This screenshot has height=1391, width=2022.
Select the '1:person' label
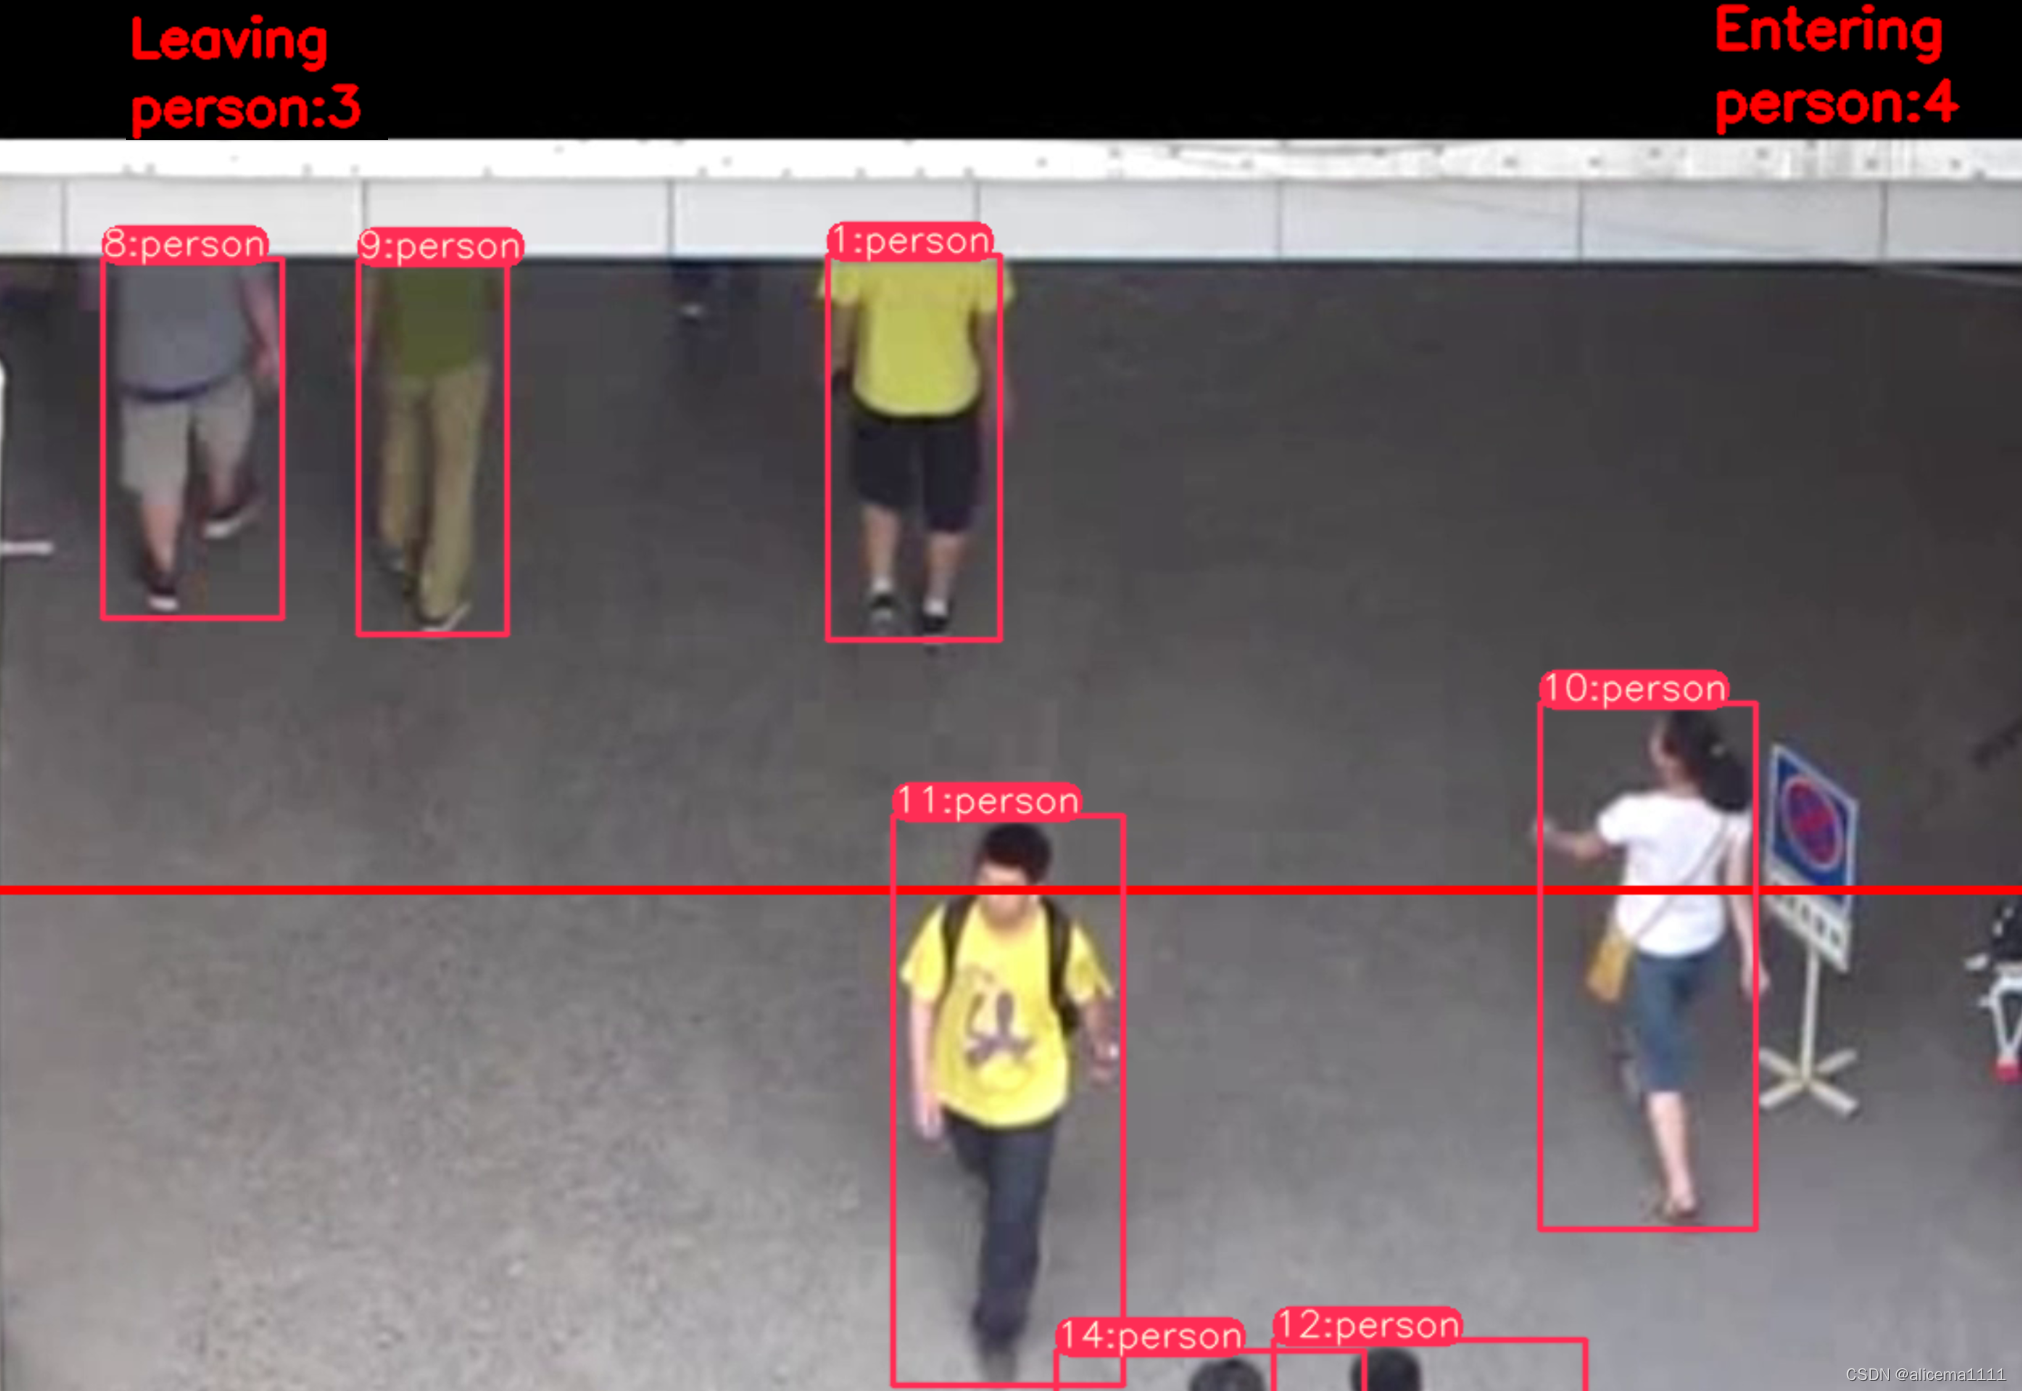(x=910, y=241)
